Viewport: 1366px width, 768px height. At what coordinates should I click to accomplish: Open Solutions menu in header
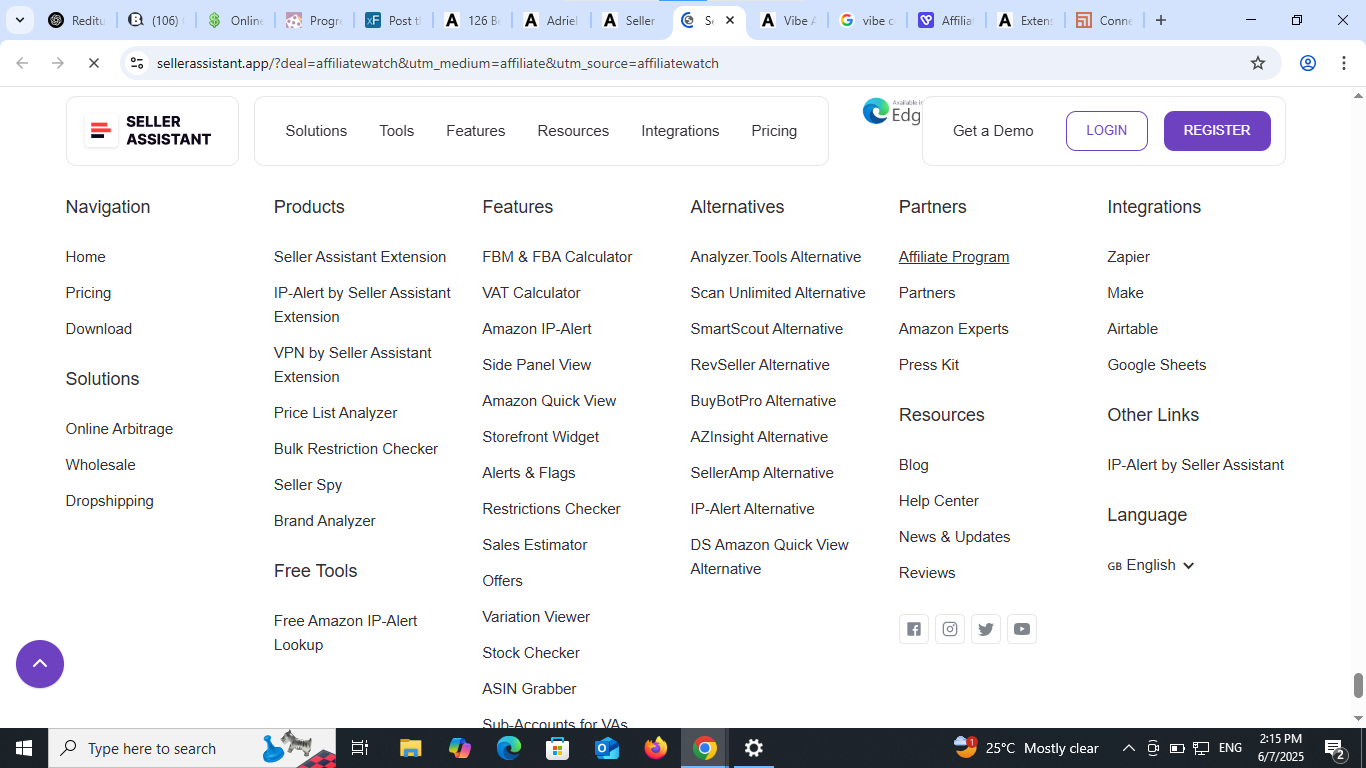[316, 131]
